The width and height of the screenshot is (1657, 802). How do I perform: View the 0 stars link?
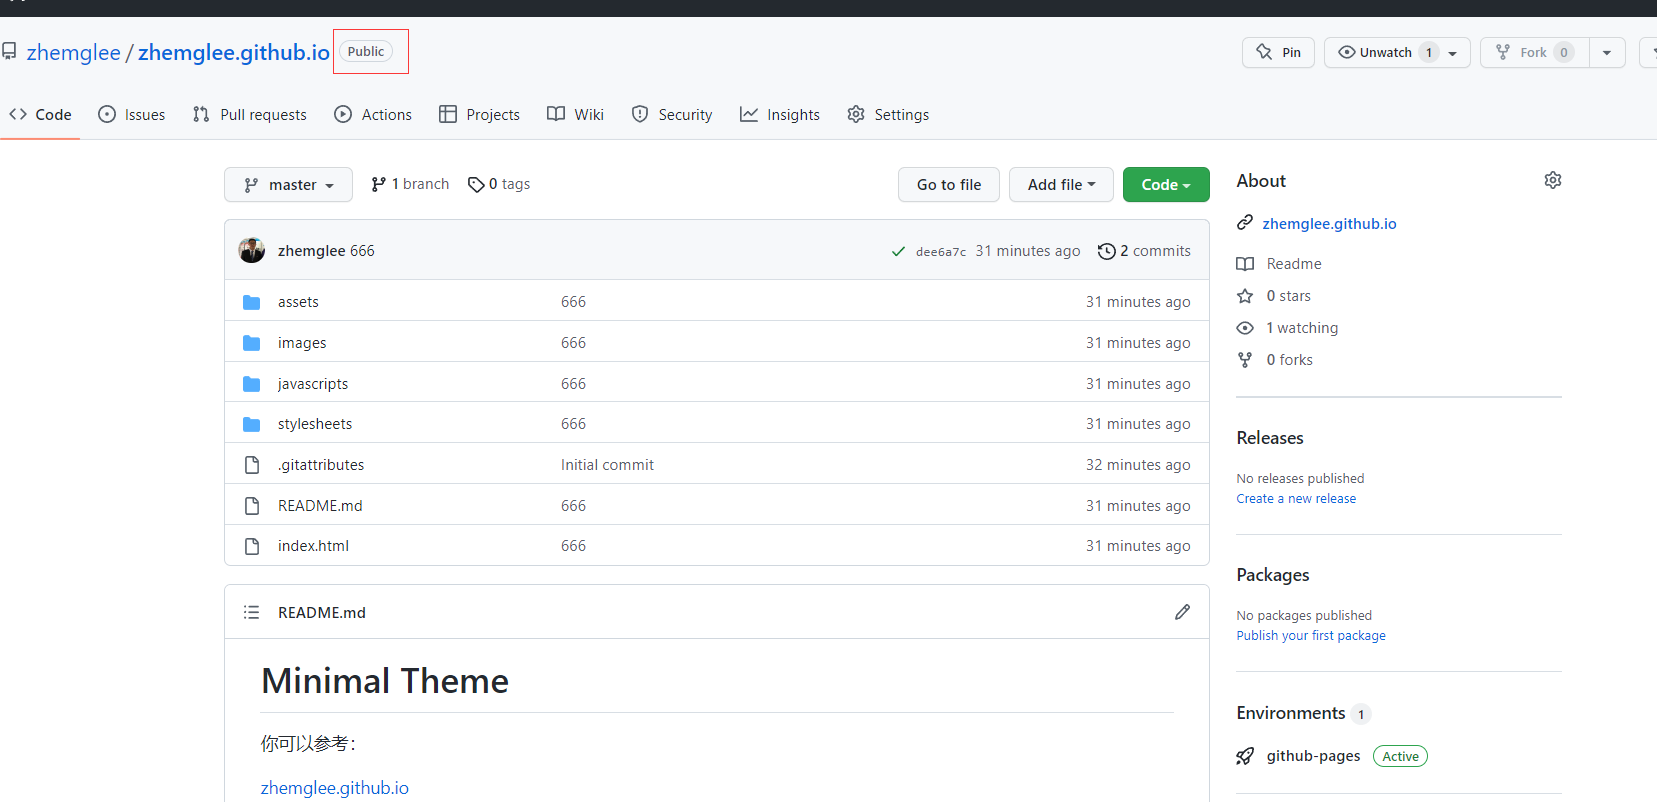click(1288, 296)
